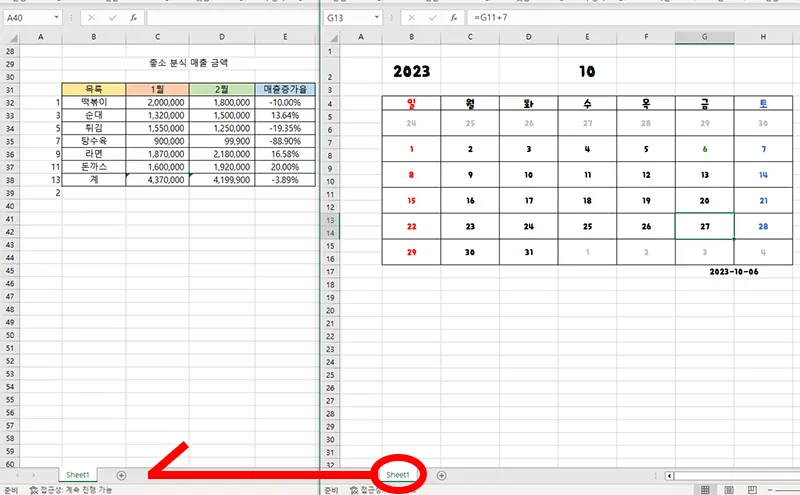Select the Sheet1 tab in the calendar workbook
Screen dimensions: 800x495
click(x=398, y=475)
